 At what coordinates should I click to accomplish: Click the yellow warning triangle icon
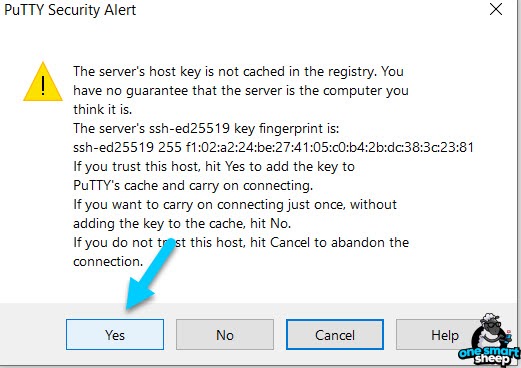click(43, 82)
